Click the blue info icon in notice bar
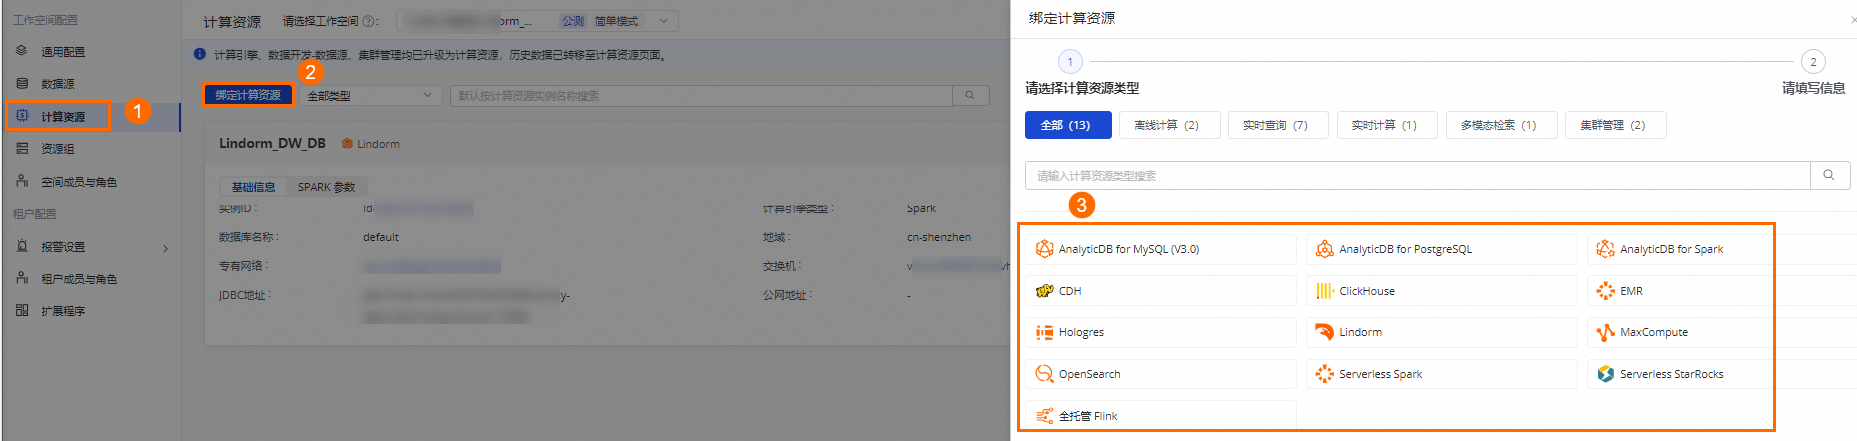 click(x=200, y=55)
